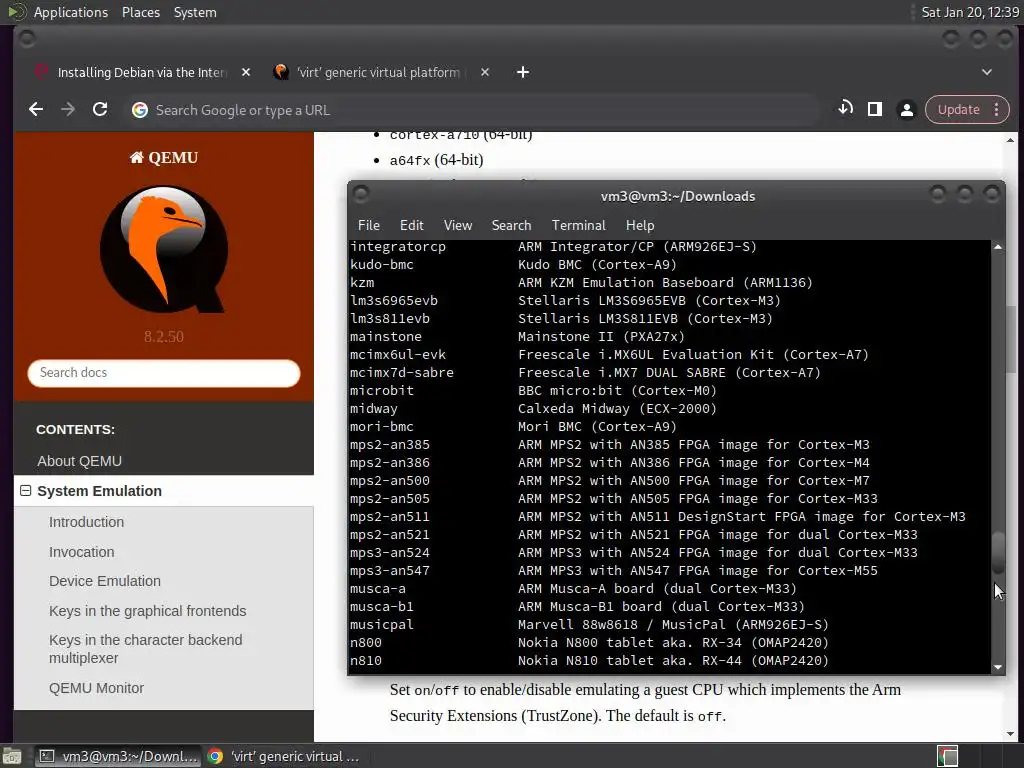
Task: Collapse the System Emulation section
Action: (25, 490)
